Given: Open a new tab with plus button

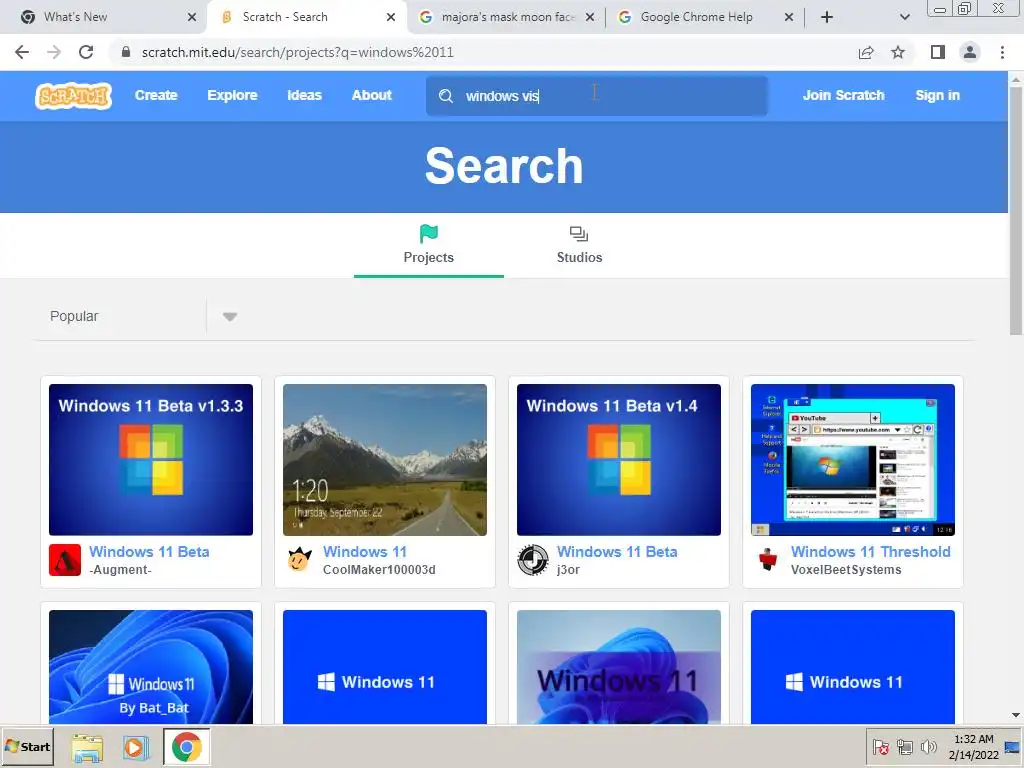Looking at the screenshot, I should 827,17.
